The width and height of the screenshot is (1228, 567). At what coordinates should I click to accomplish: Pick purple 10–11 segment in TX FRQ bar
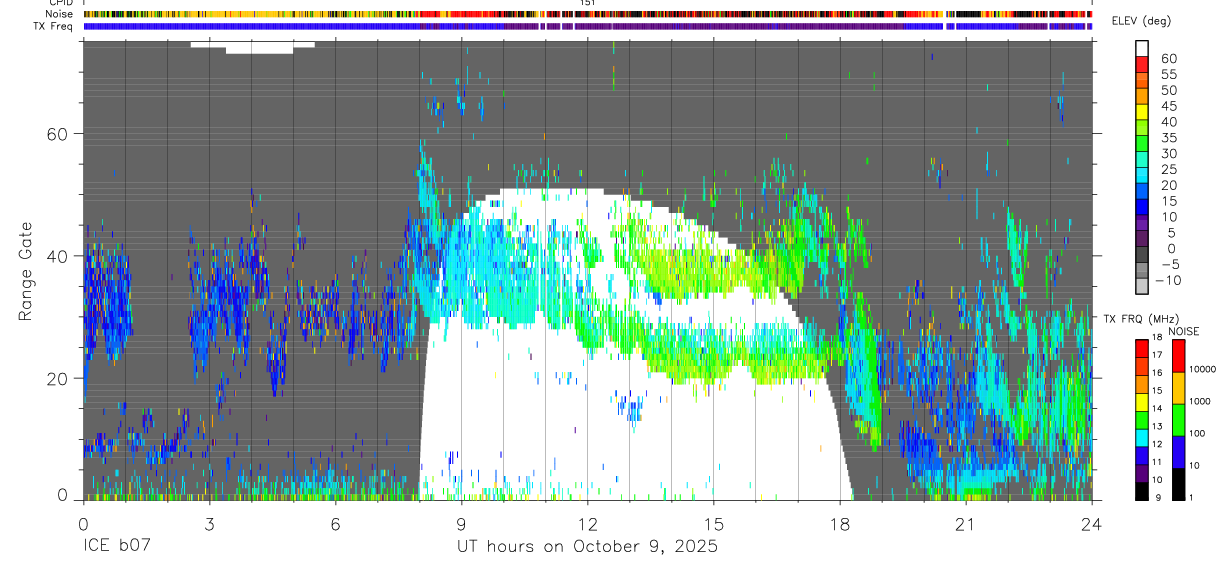(x=1141, y=474)
